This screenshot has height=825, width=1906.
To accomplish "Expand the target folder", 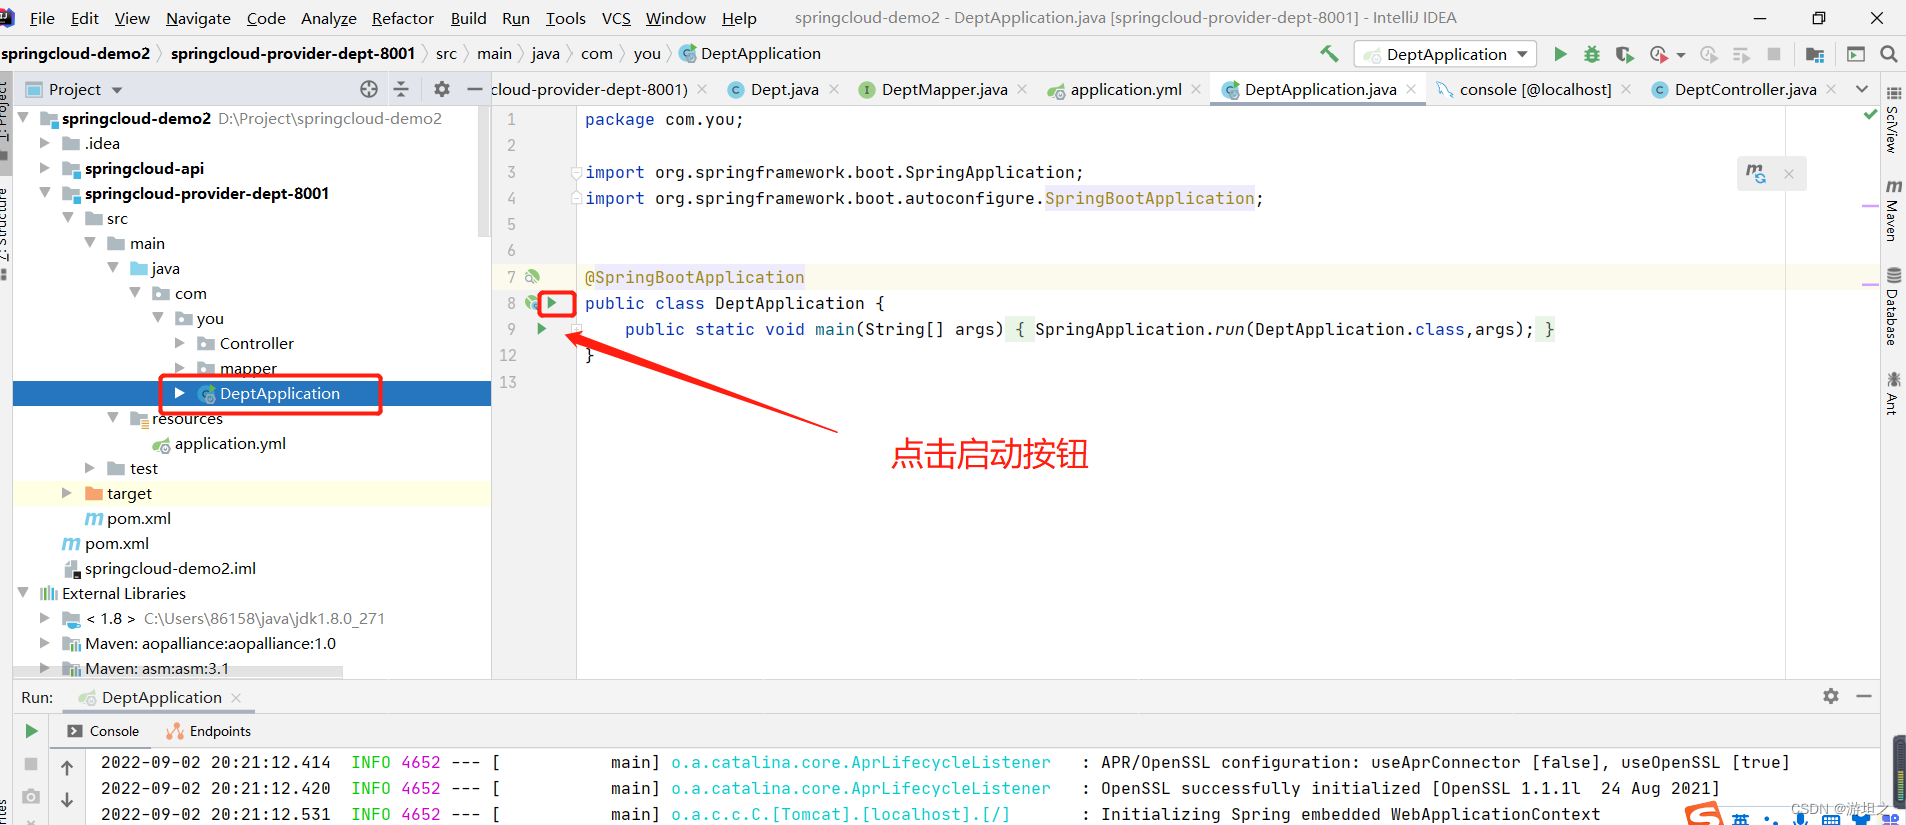I will click(x=67, y=493).
